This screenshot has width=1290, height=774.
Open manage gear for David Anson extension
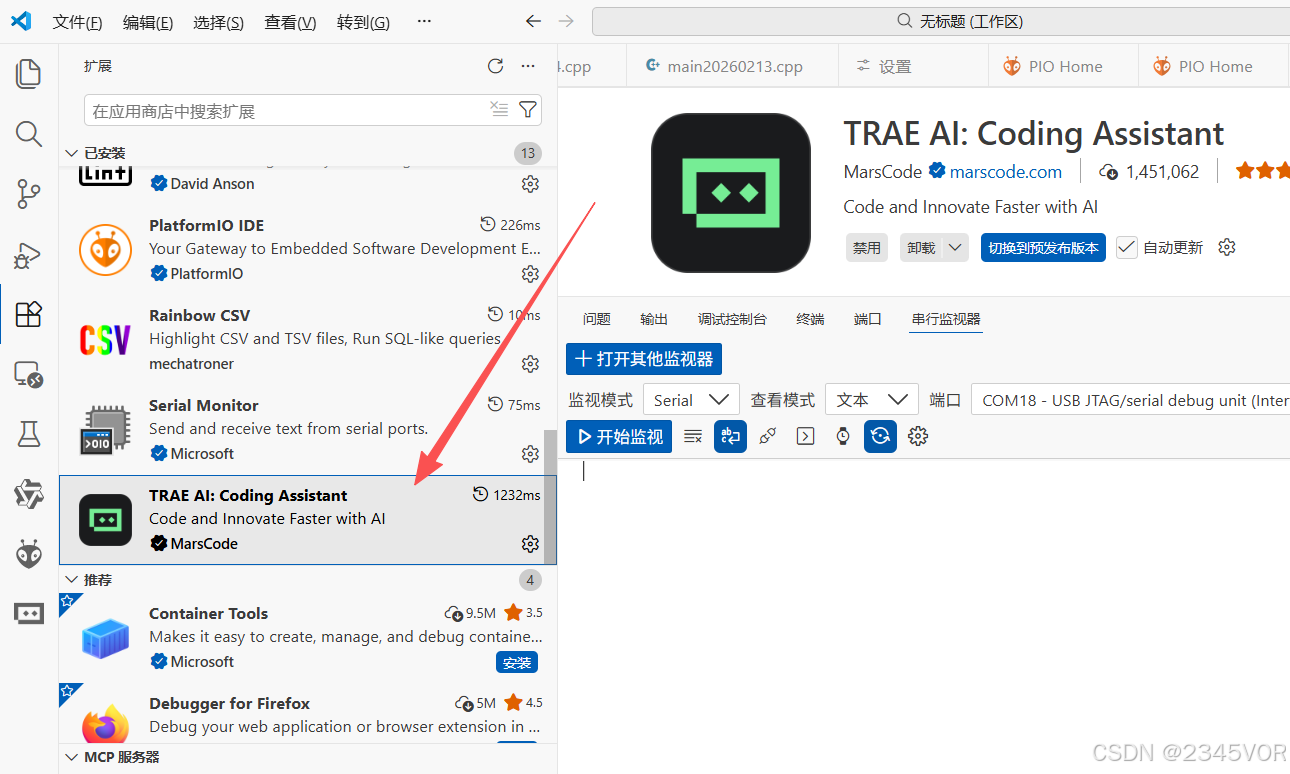(x=530, y=183)
